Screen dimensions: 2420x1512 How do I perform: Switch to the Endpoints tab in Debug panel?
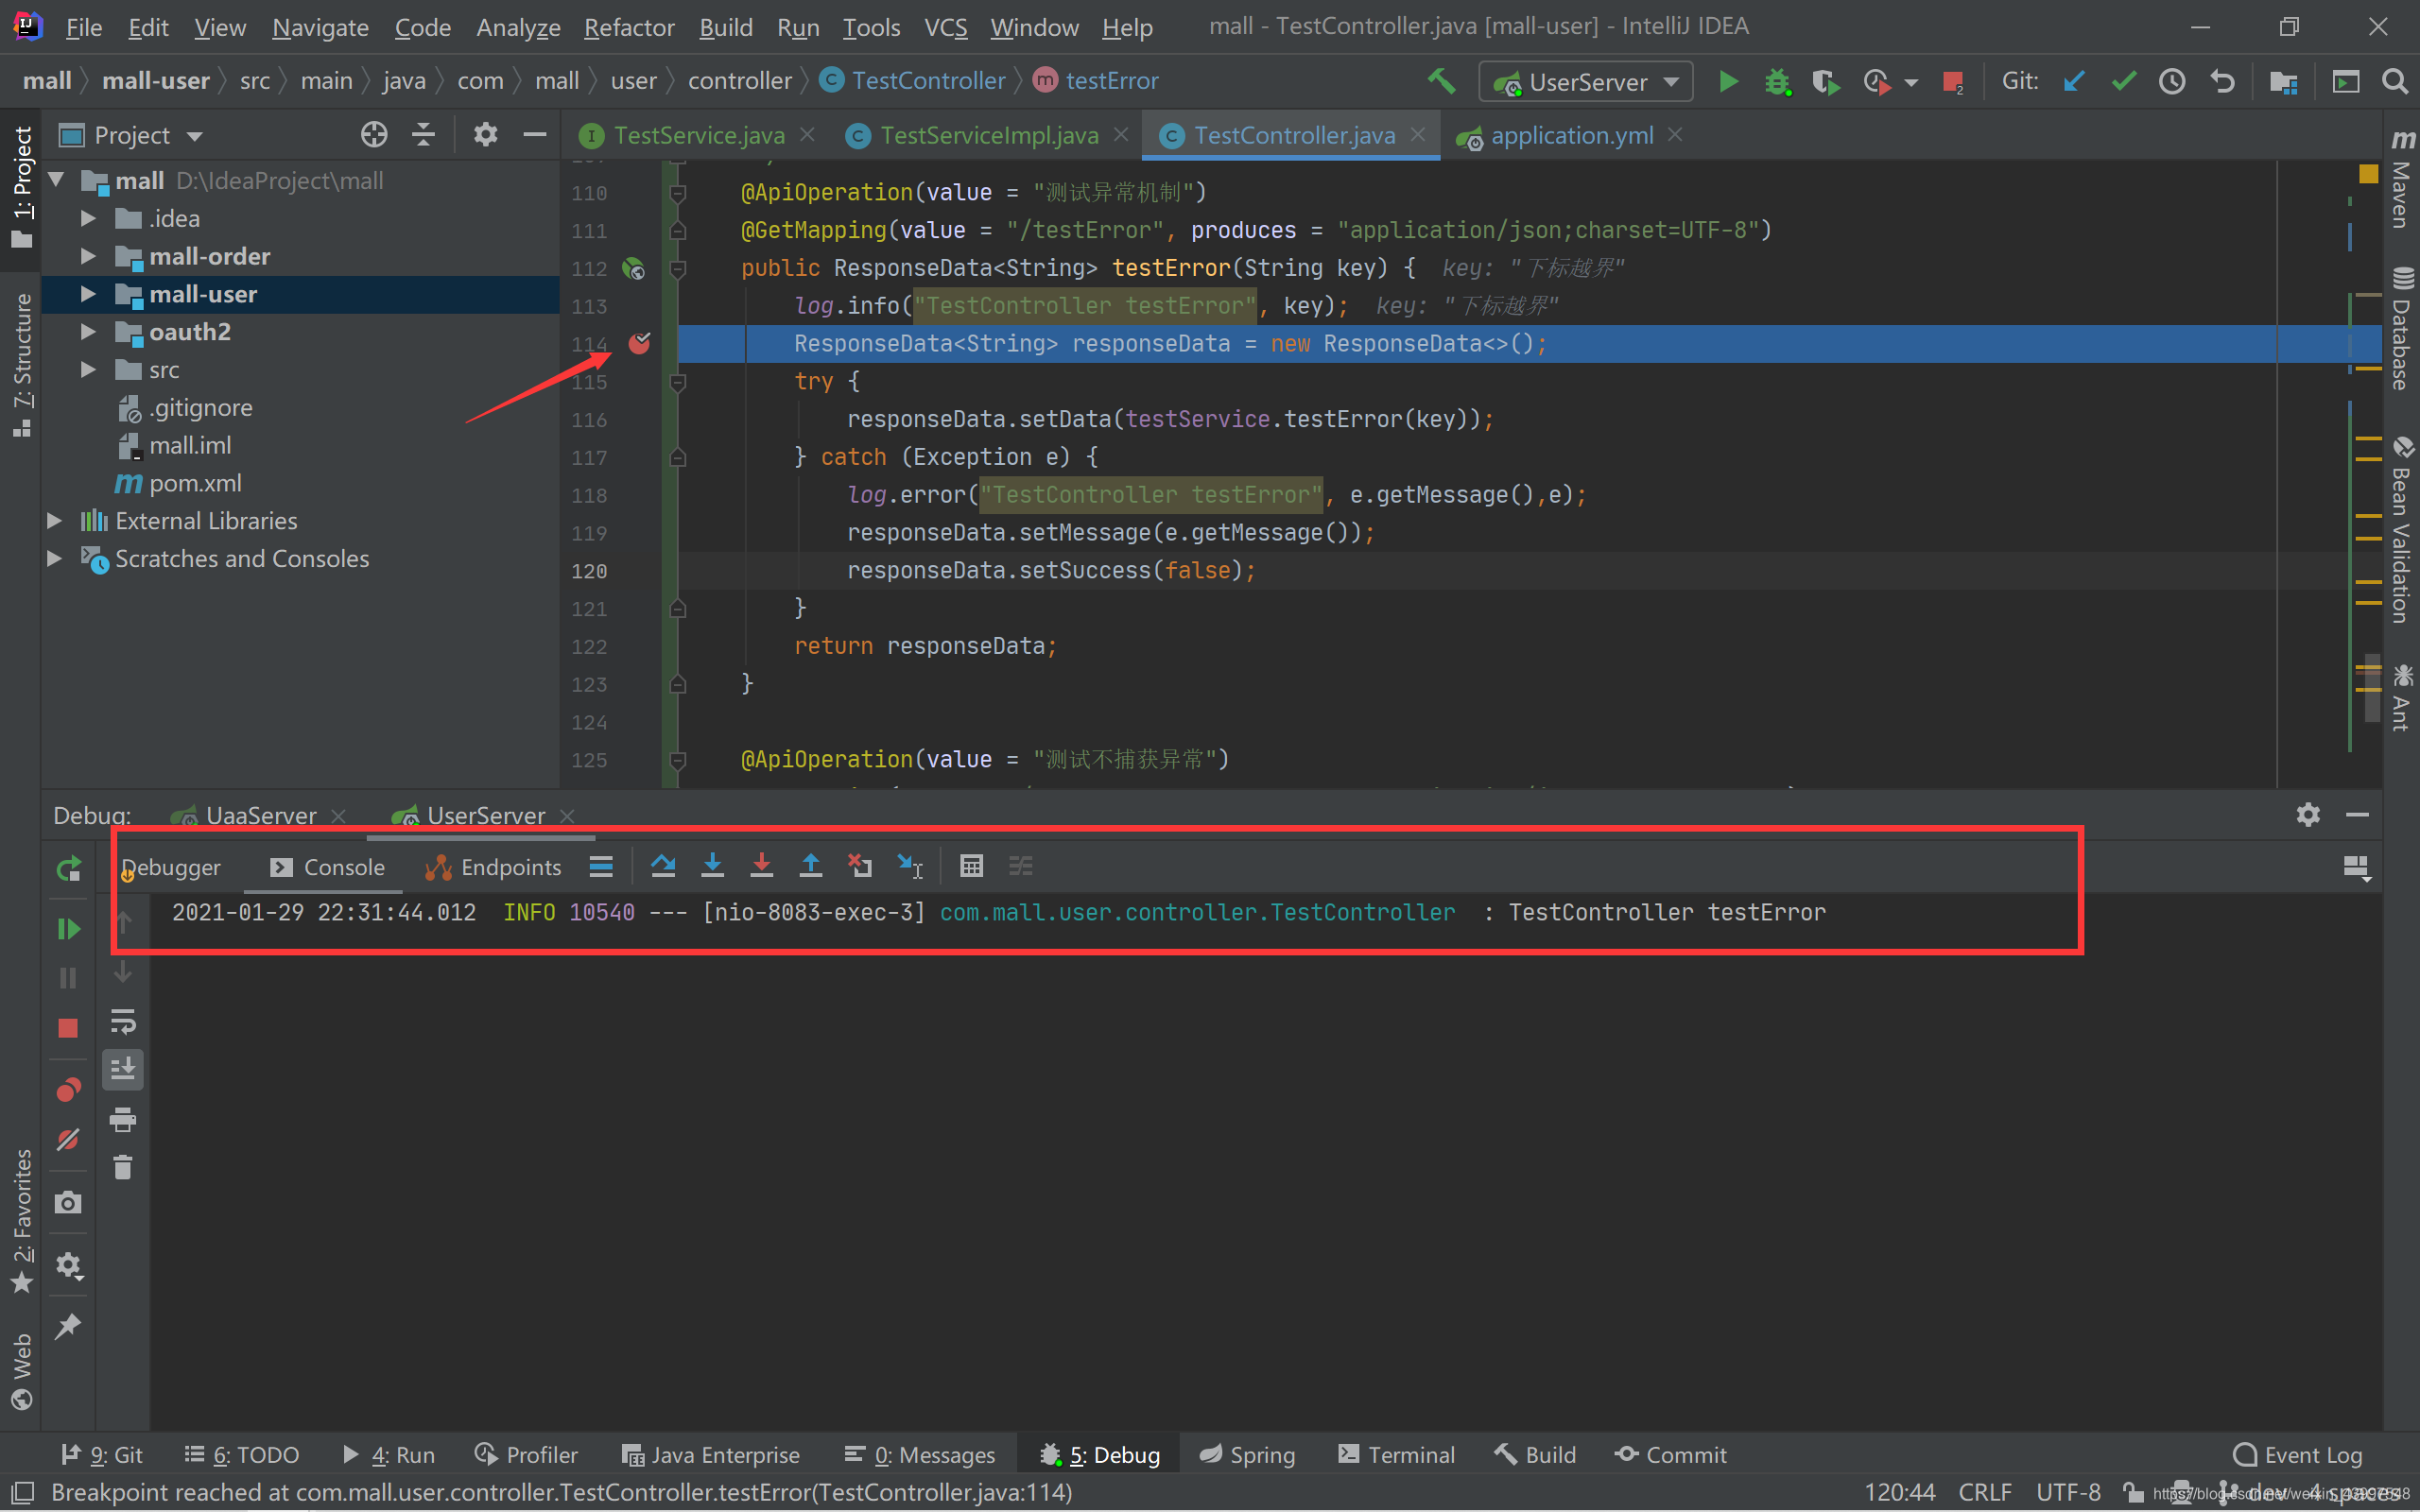[510, 866]
